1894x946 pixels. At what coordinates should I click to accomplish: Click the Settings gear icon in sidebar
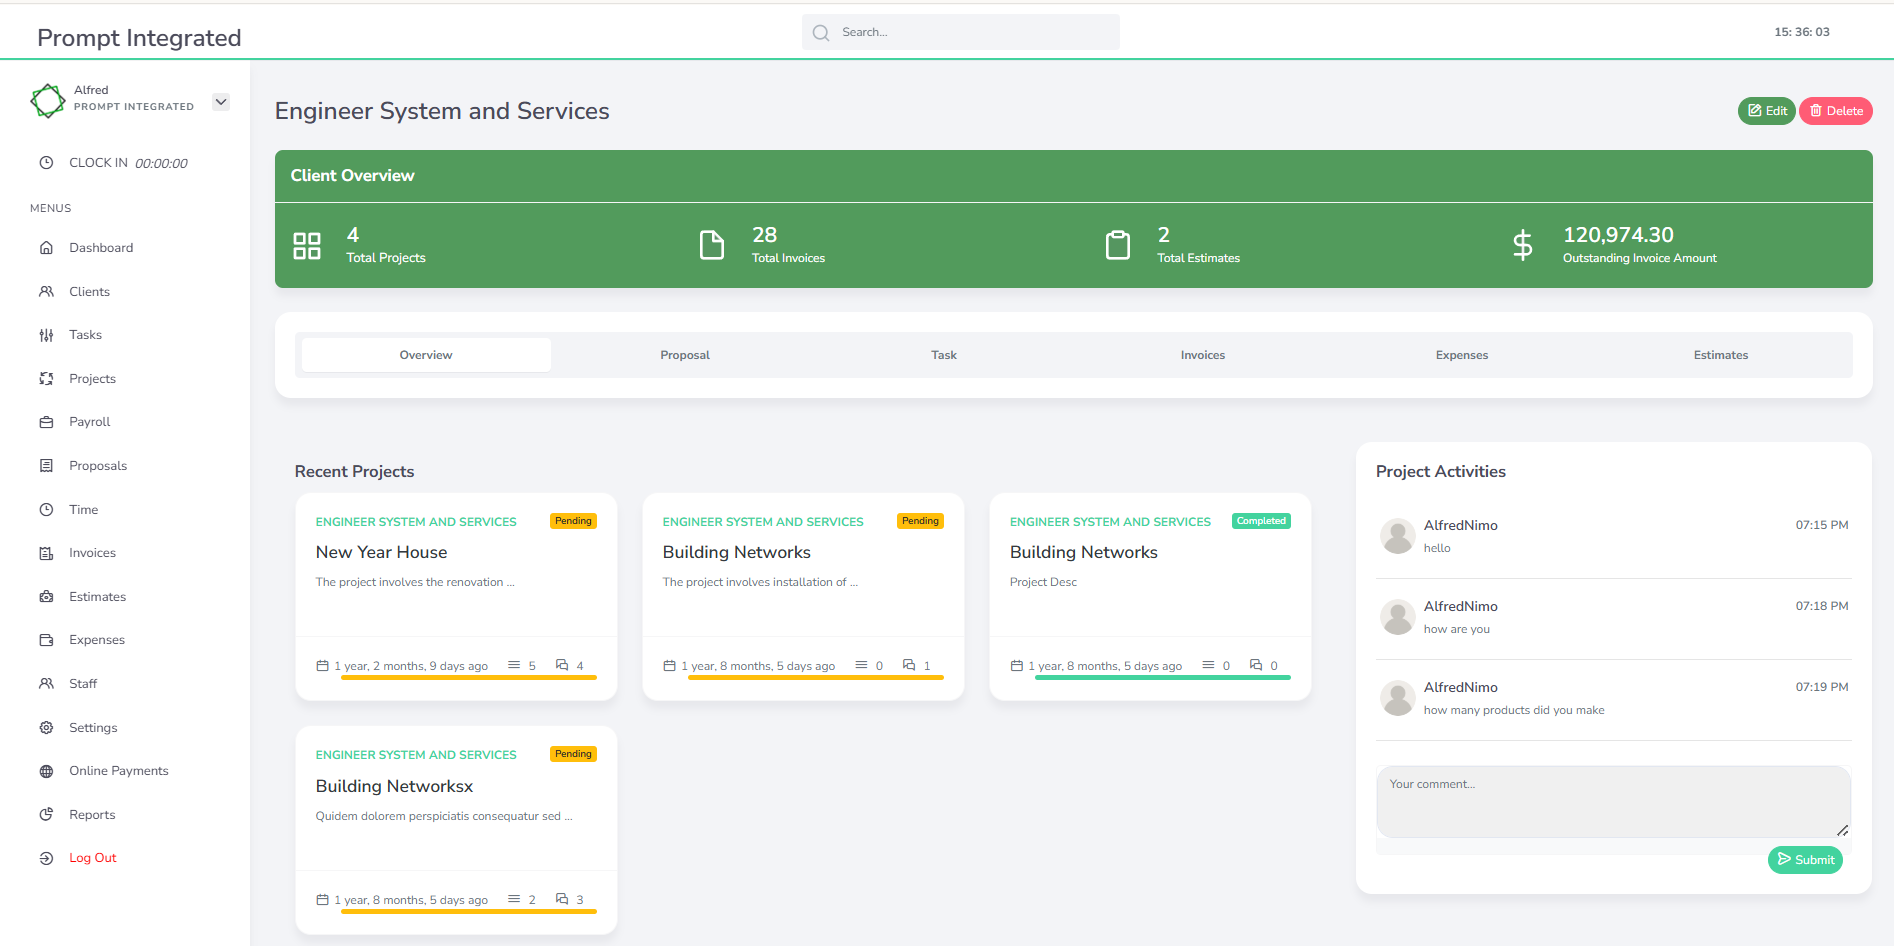tap(46, 728)
